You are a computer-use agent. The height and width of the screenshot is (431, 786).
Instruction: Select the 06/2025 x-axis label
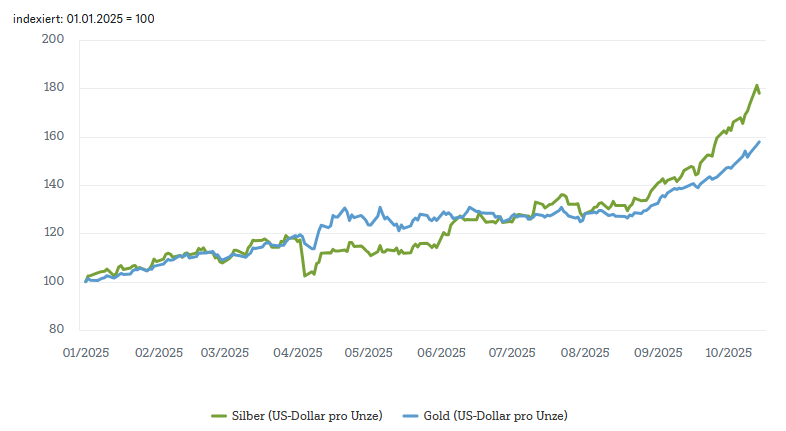(x=441, y=352)
